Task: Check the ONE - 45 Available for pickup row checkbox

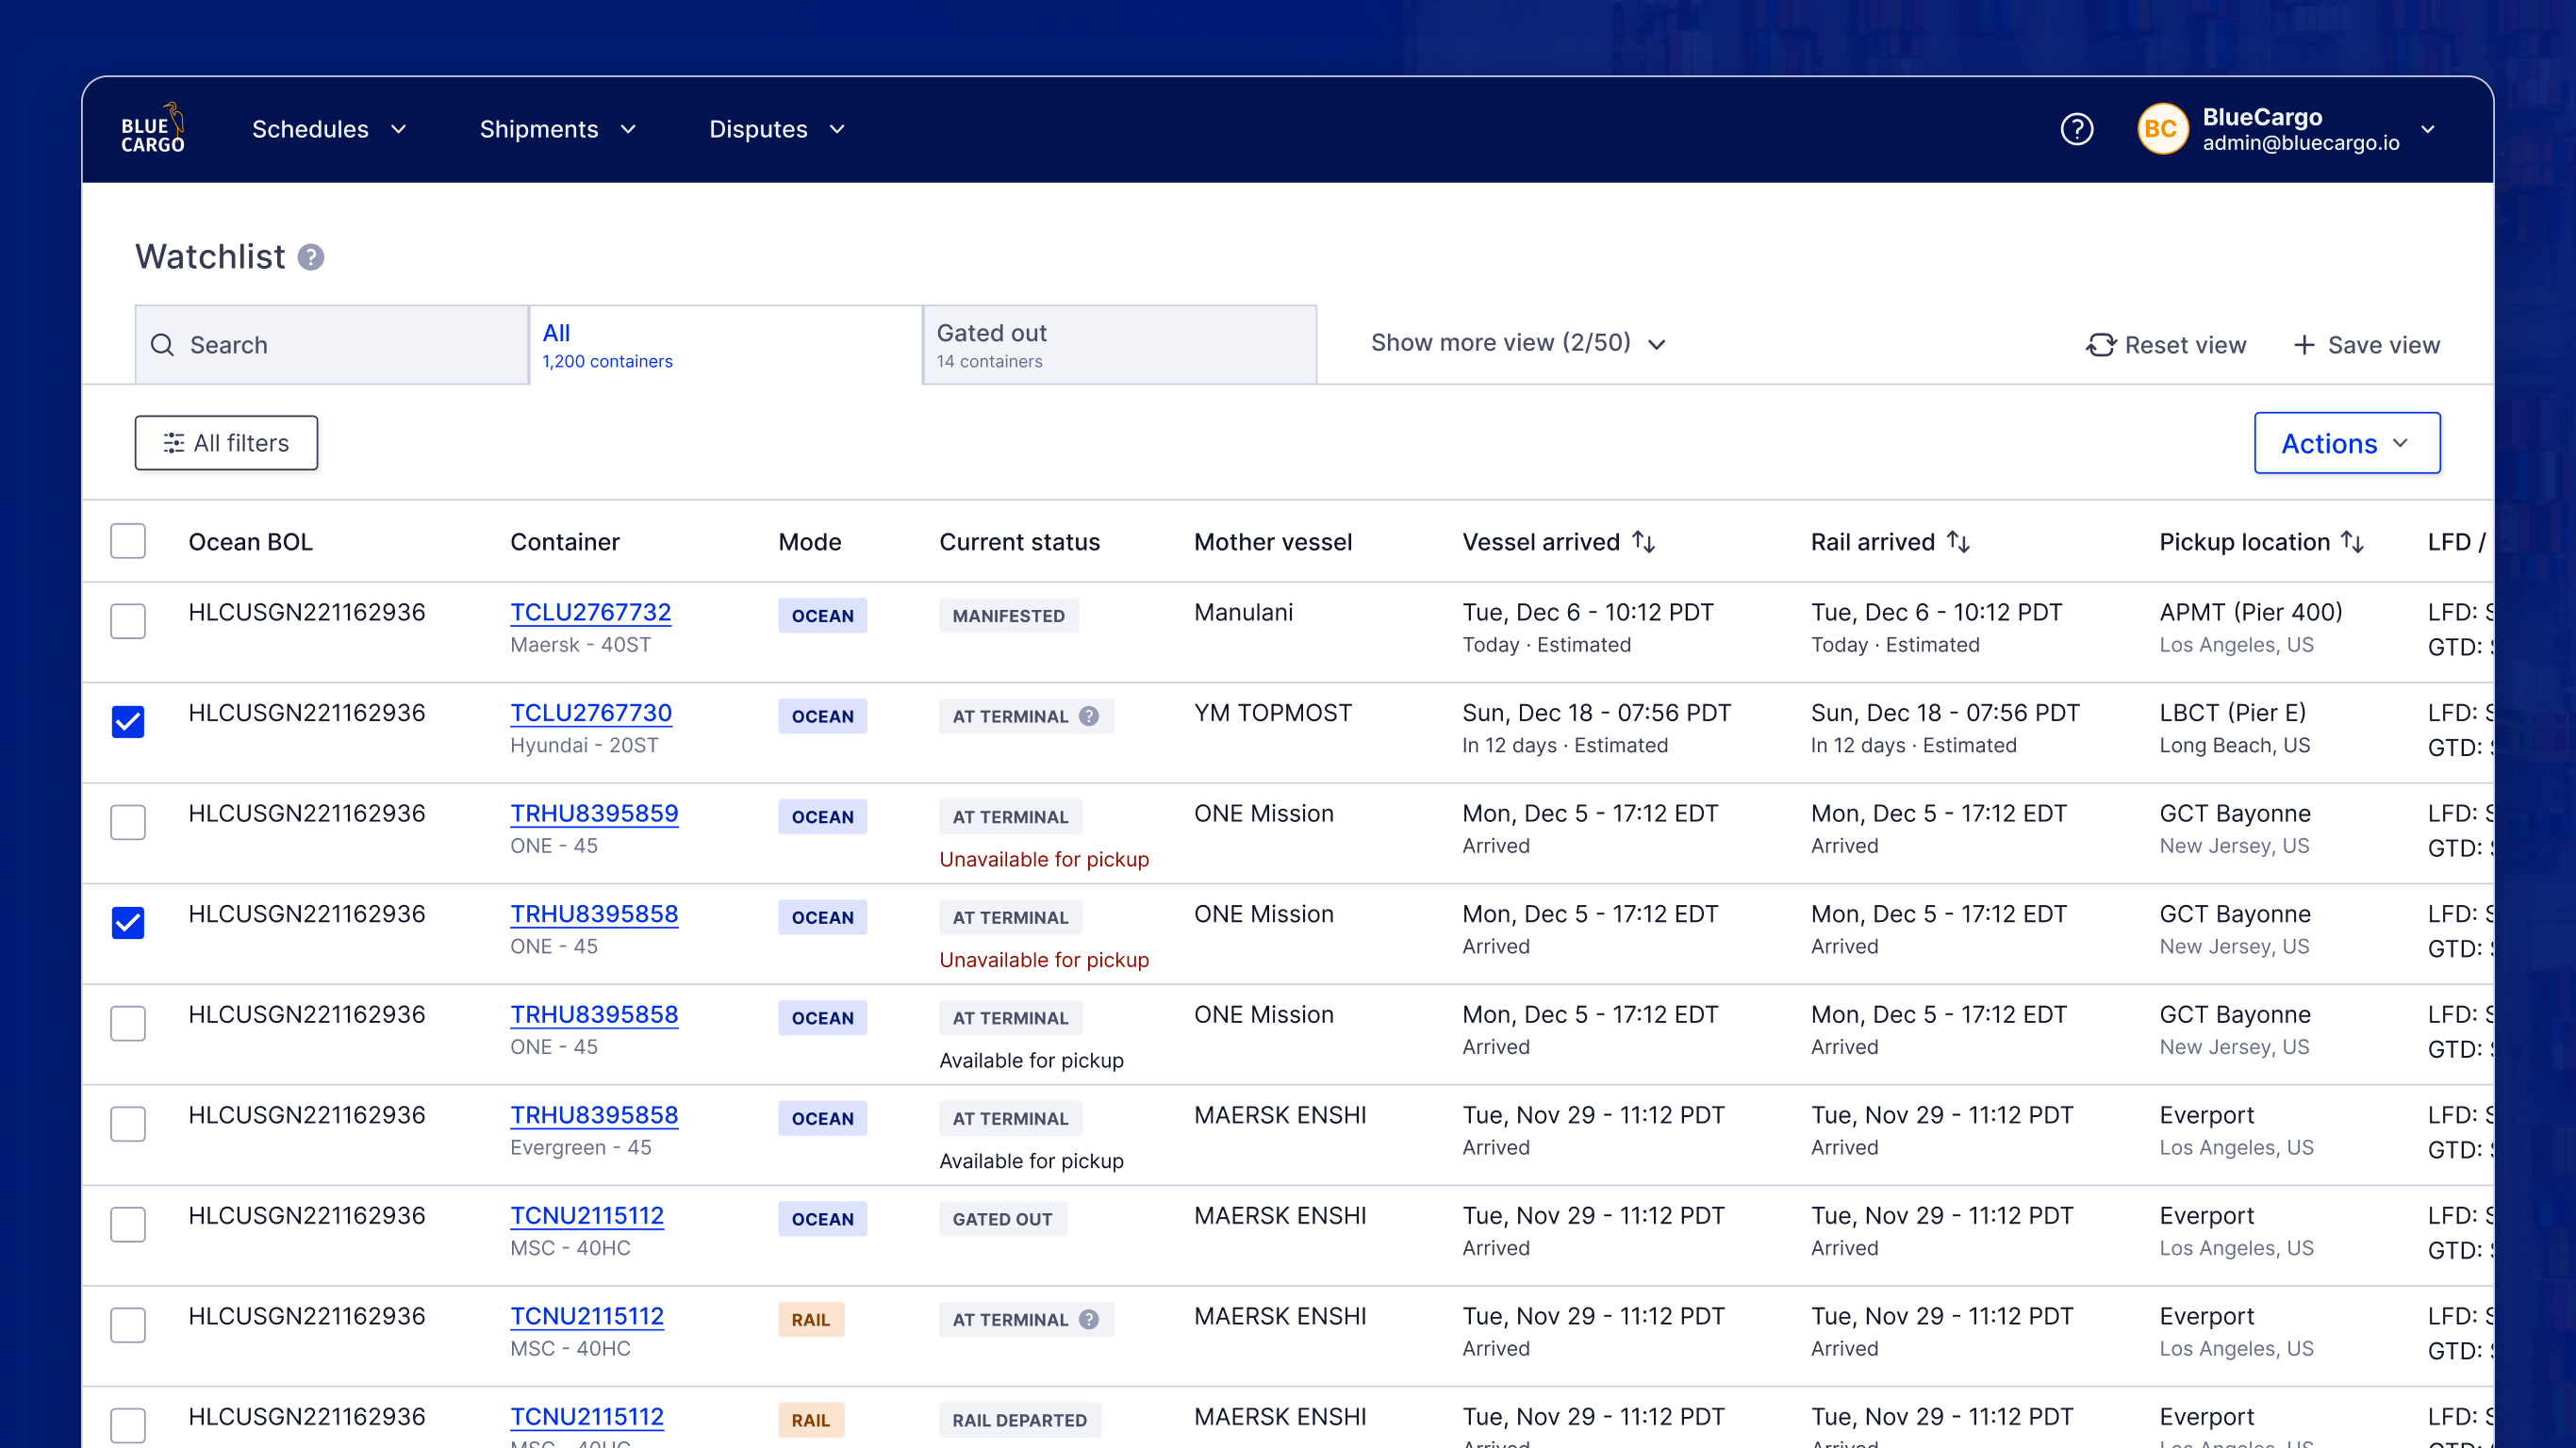Action: pyautogui.click(x=128, y=1023)
